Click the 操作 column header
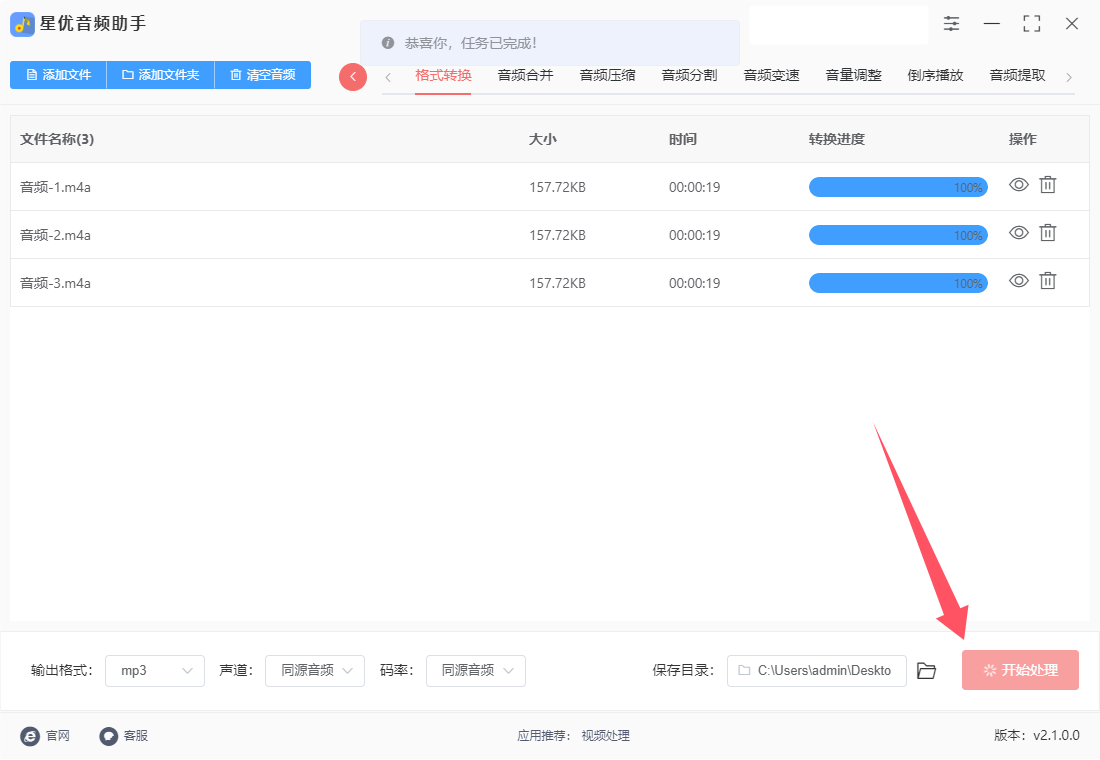The image size is (1100, 760). tap(1023, 139)
